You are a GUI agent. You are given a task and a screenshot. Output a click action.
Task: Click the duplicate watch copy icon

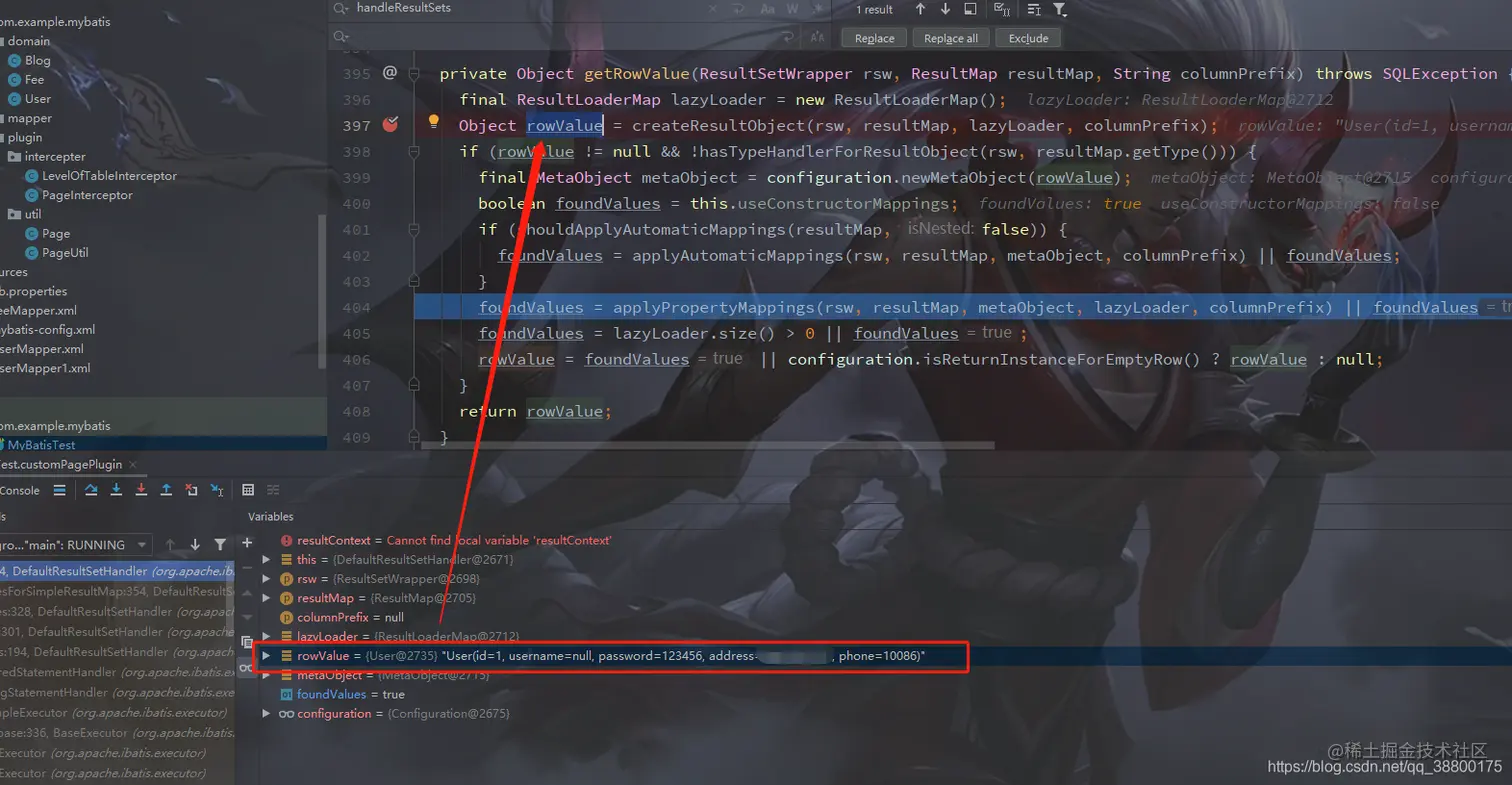247,642
